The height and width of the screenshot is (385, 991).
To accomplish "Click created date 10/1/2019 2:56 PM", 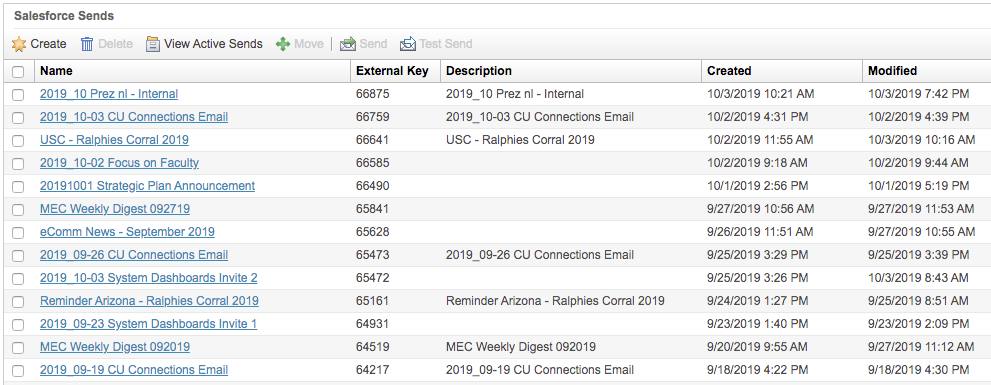I will (x=758, y=186).
